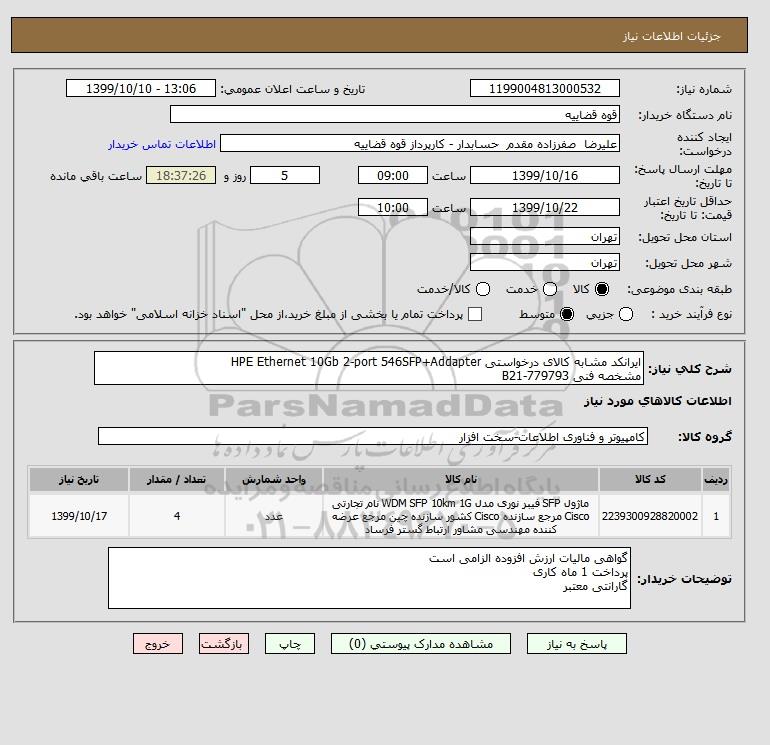Click the validity time field 10:00

(393, 207)
